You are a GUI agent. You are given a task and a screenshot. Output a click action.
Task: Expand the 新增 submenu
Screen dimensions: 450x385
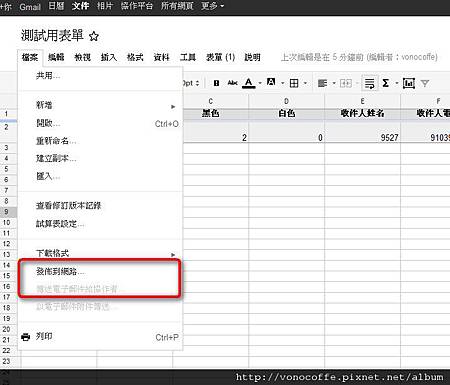coord(100,105)
